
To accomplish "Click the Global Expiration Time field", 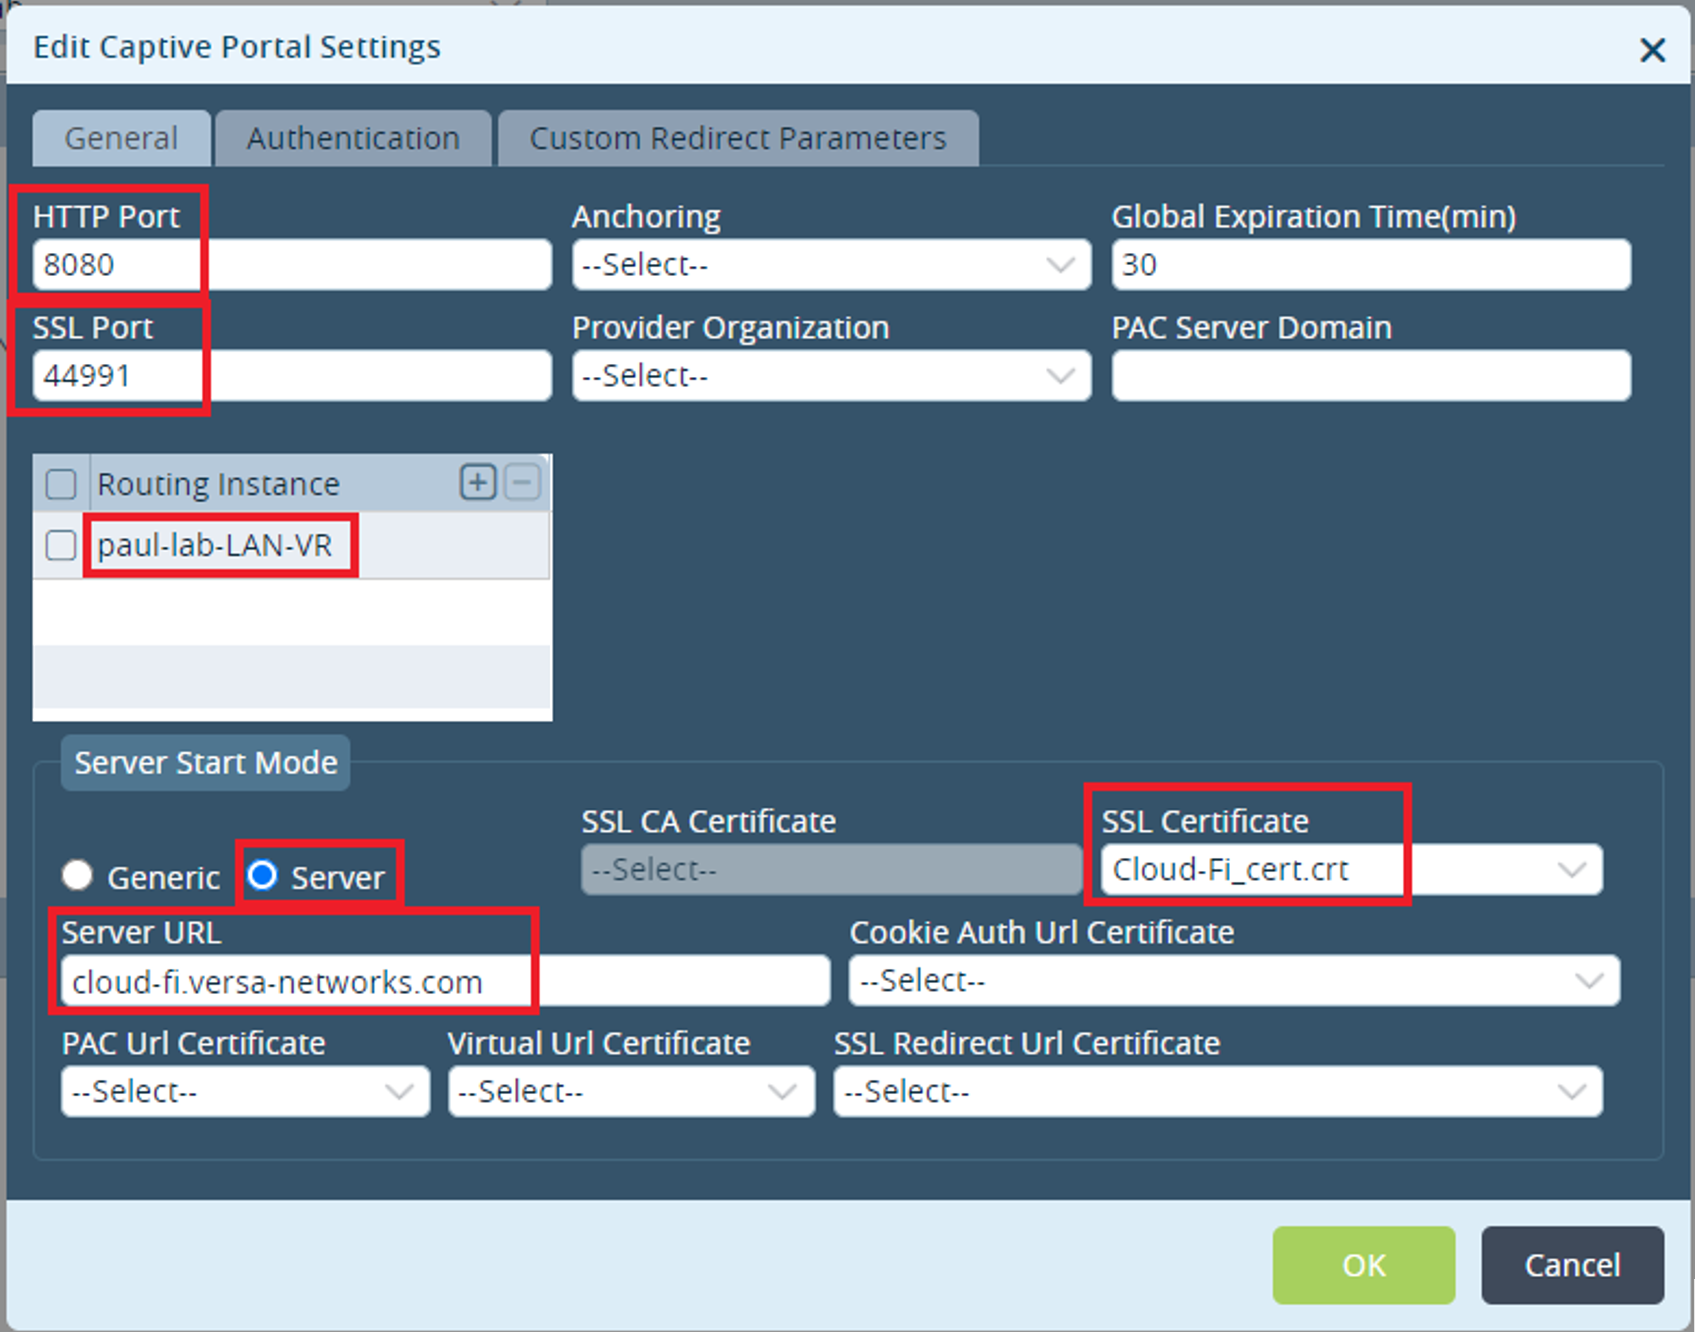I will point(1370,265).
